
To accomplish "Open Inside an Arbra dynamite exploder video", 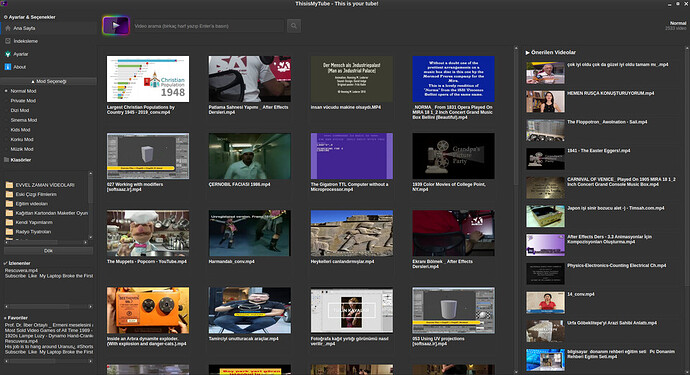I will coord(148,310).
